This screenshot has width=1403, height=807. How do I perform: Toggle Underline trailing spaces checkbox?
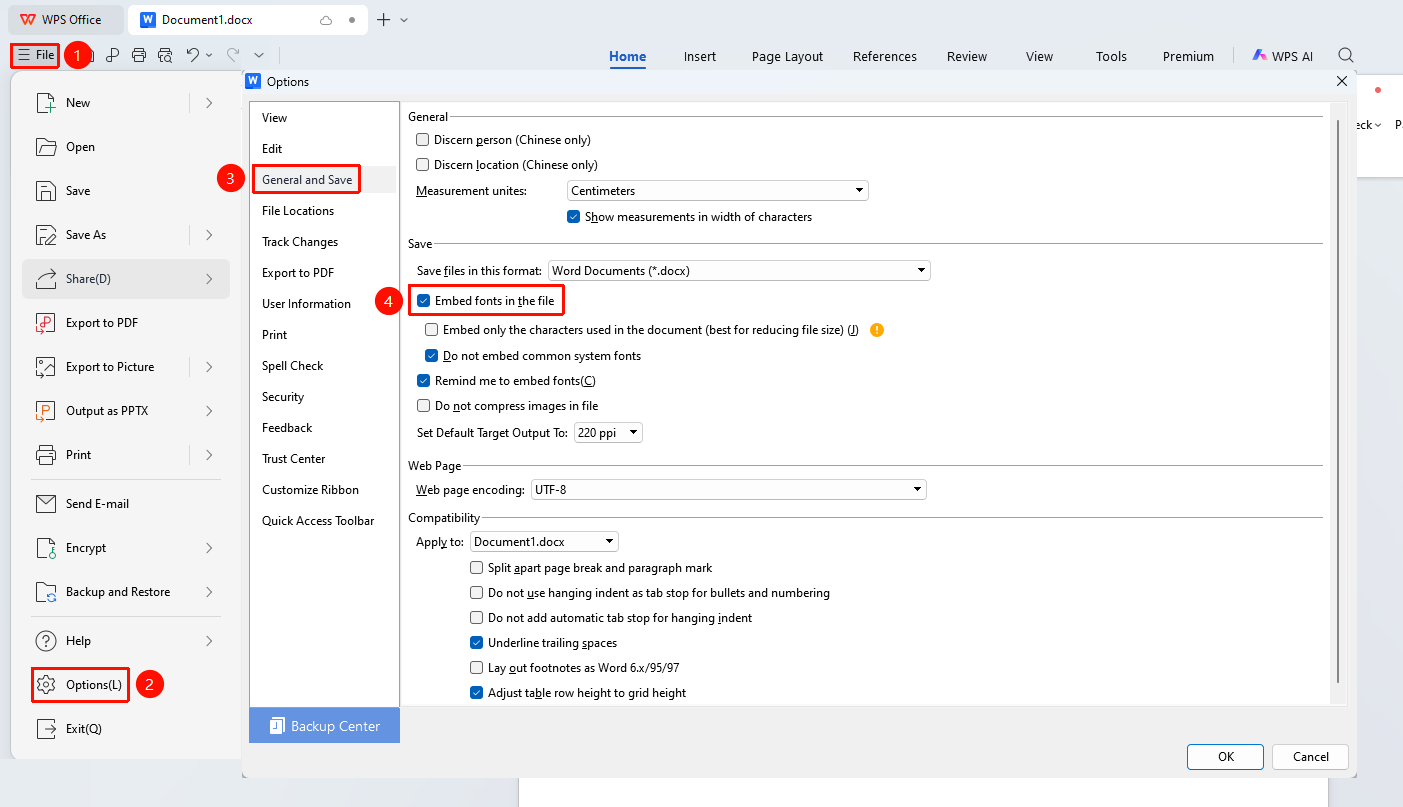click(477, 643)
